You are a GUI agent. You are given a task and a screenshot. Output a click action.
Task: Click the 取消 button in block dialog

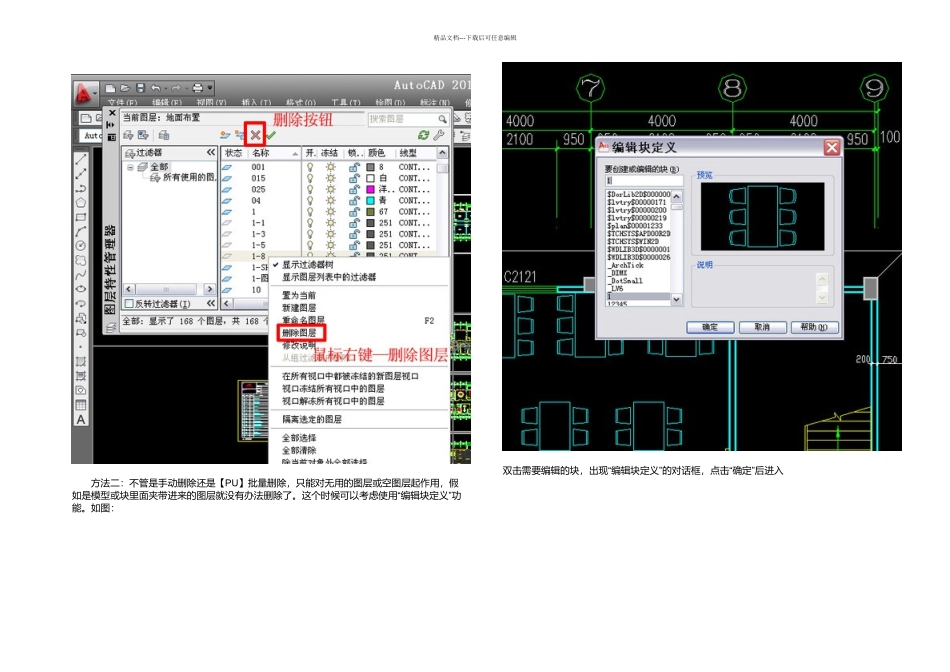pos(762,327)
